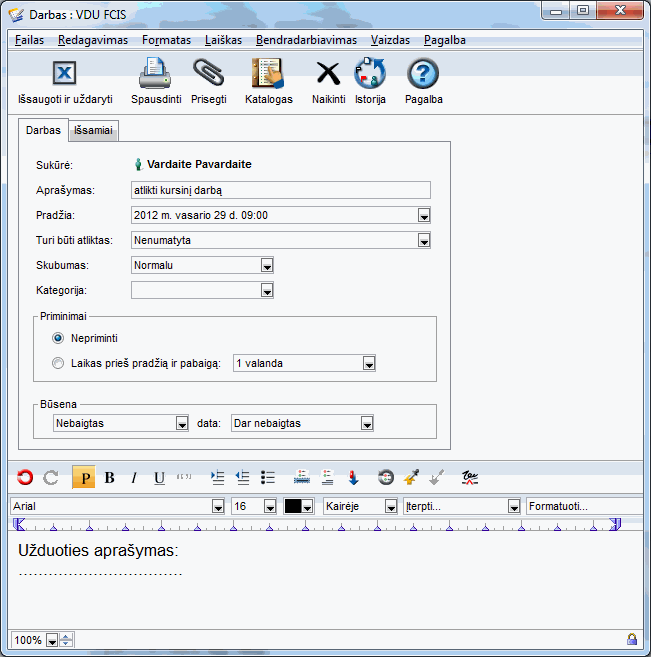Viewport: 651px width, 657px height.
Task: Click the Prisegti paperclip icon
Action: coord(208,74)
